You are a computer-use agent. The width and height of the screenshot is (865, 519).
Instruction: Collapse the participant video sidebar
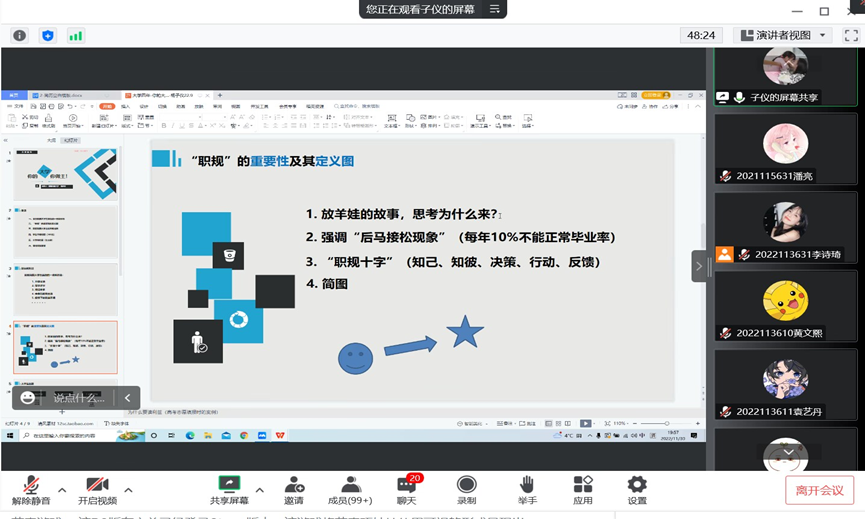coord(700,266)
